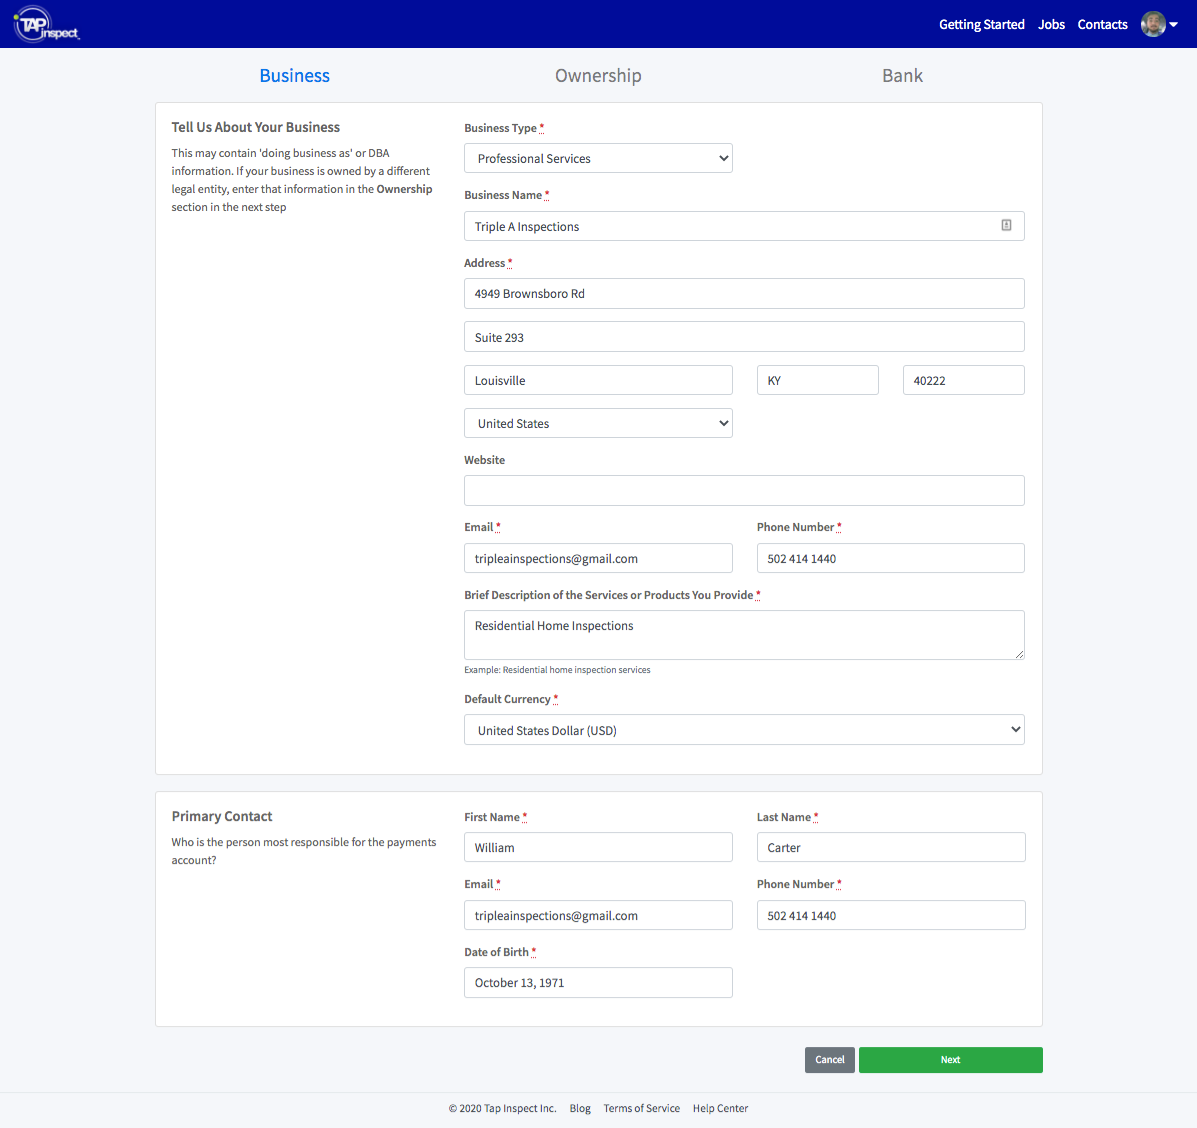
Task: Click the business Phone Number field
Action: click(x=890, y=558)
